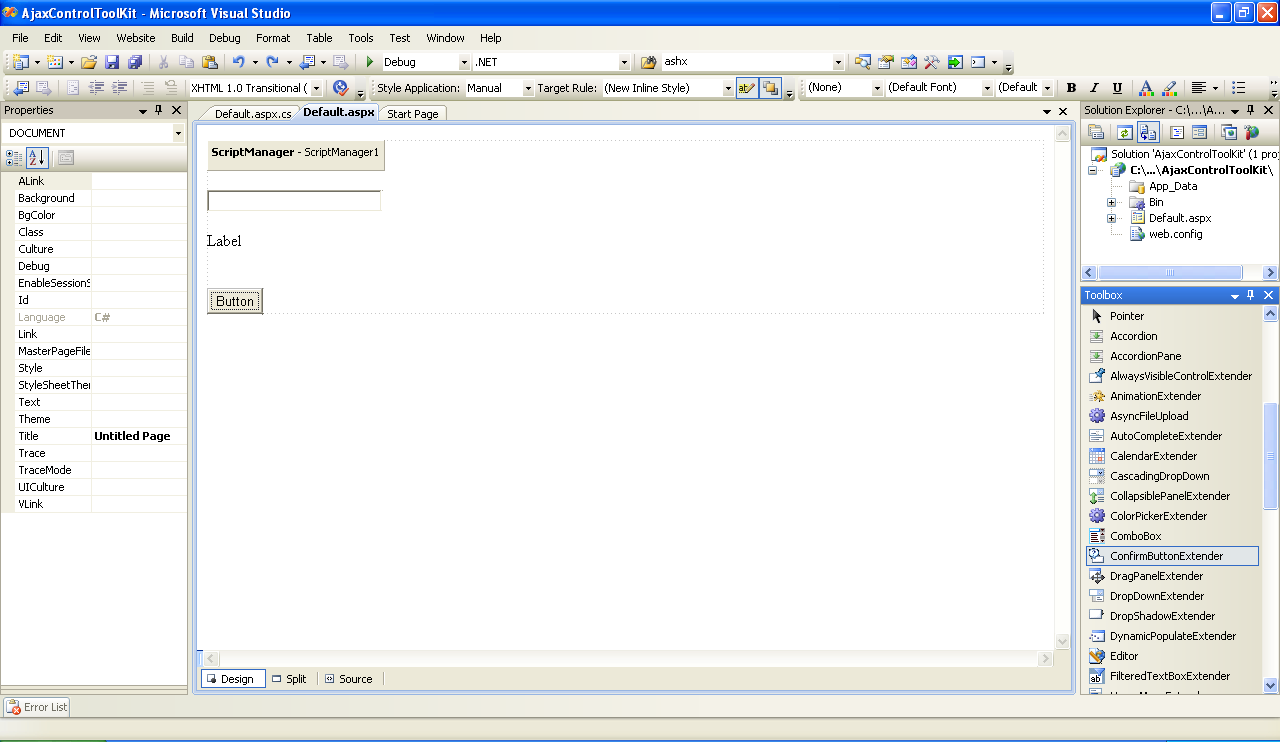
Task: Start debugging with green play icon
Action: pos(370,62)
